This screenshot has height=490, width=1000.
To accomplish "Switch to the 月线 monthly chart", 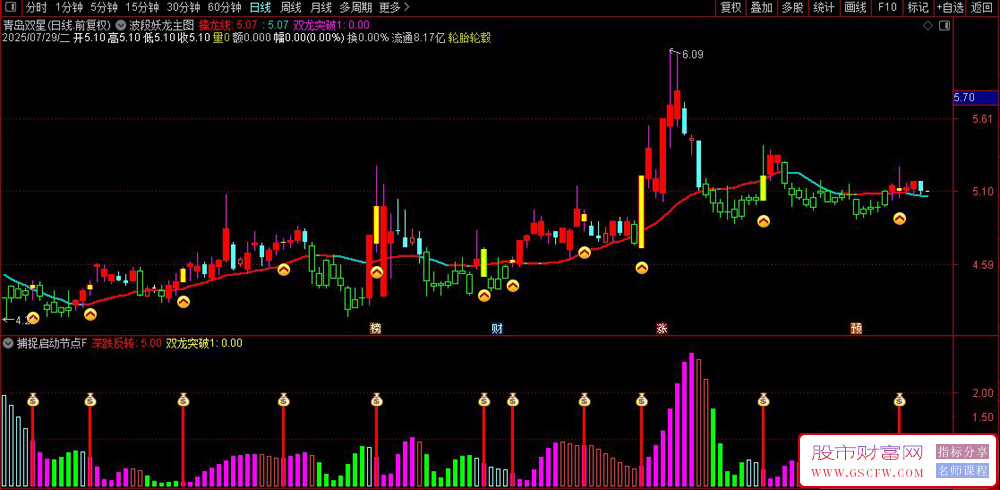I will click(x=320, y=8).
